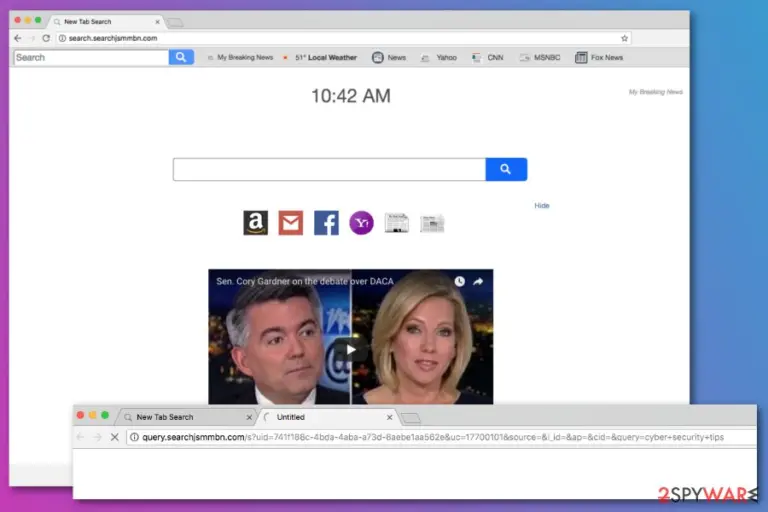Click the Fox News toolbar icon

[x=581, y=57]
